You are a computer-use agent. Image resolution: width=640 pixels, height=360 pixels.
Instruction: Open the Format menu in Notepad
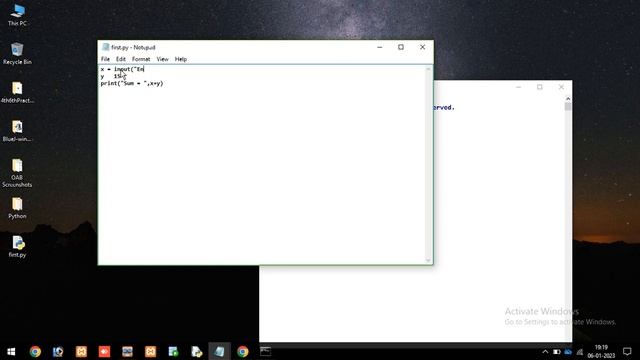[x=141, y=59]
